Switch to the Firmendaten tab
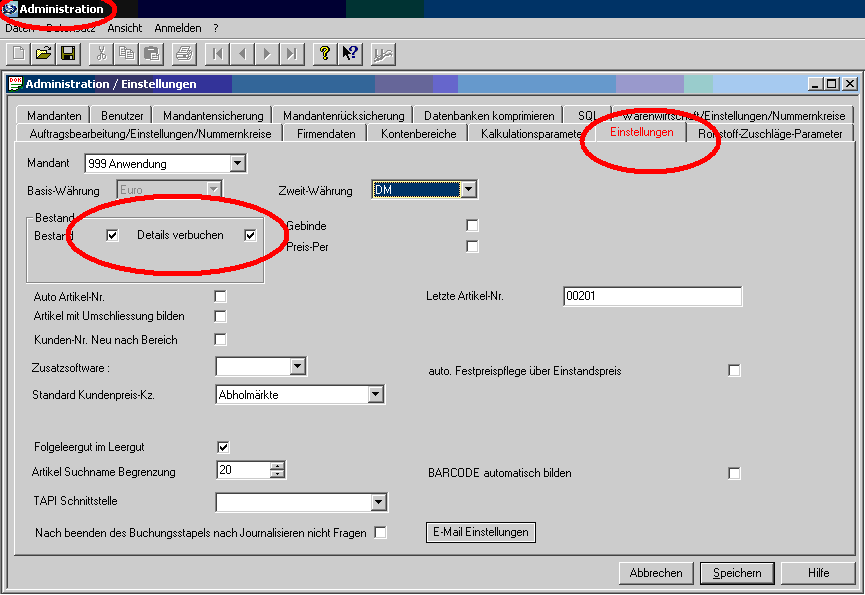 click(325, 133)
